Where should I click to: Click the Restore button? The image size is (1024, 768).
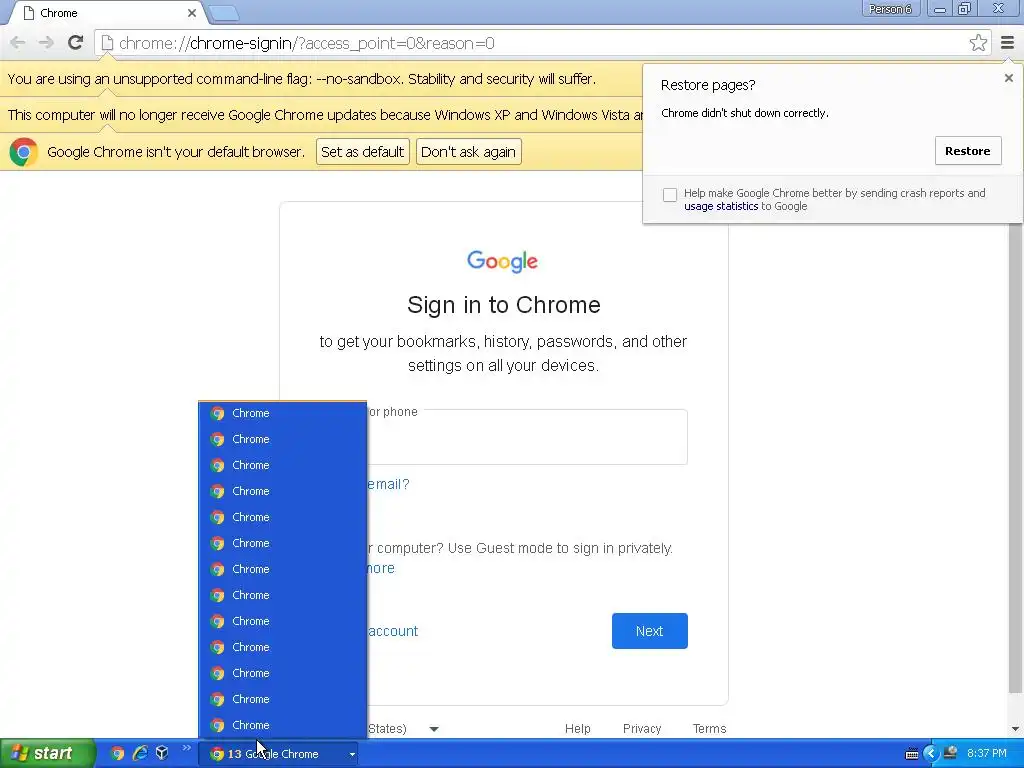[968, 151]
